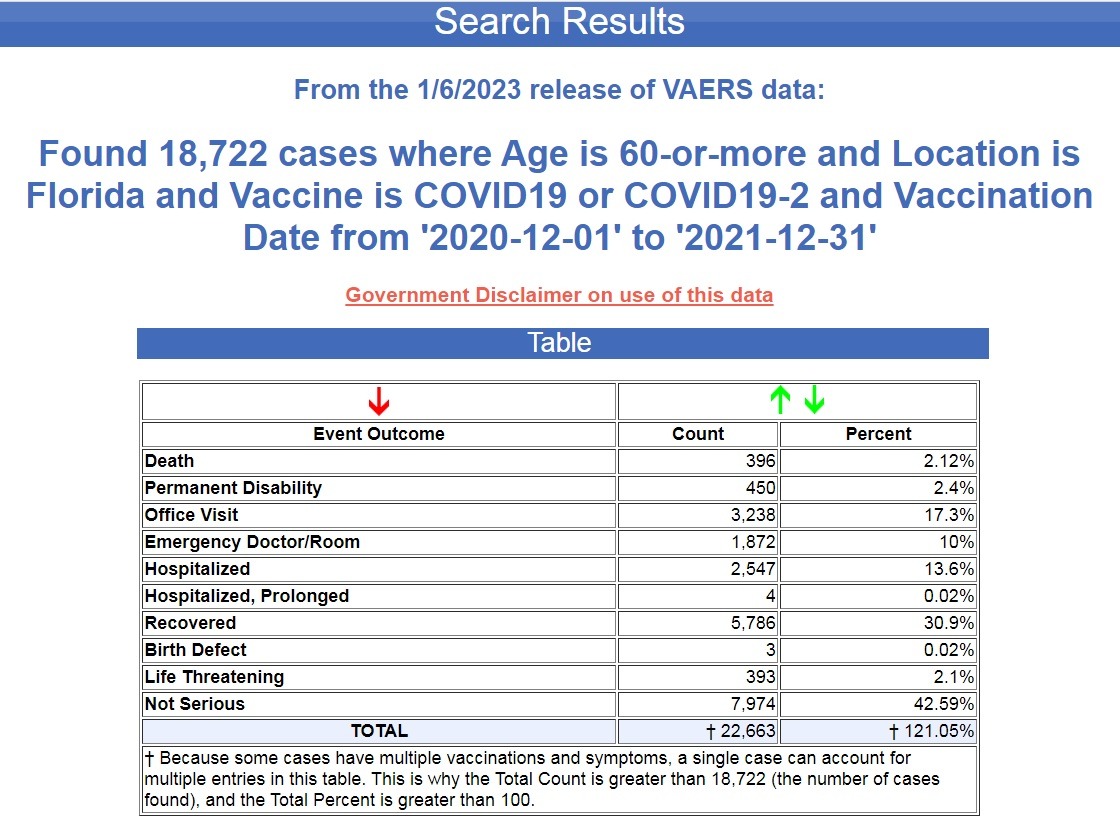The height and width of the screenshot is (830, 1120).
Task: Click the Birth Defect row label
Action: coord(196,650)
